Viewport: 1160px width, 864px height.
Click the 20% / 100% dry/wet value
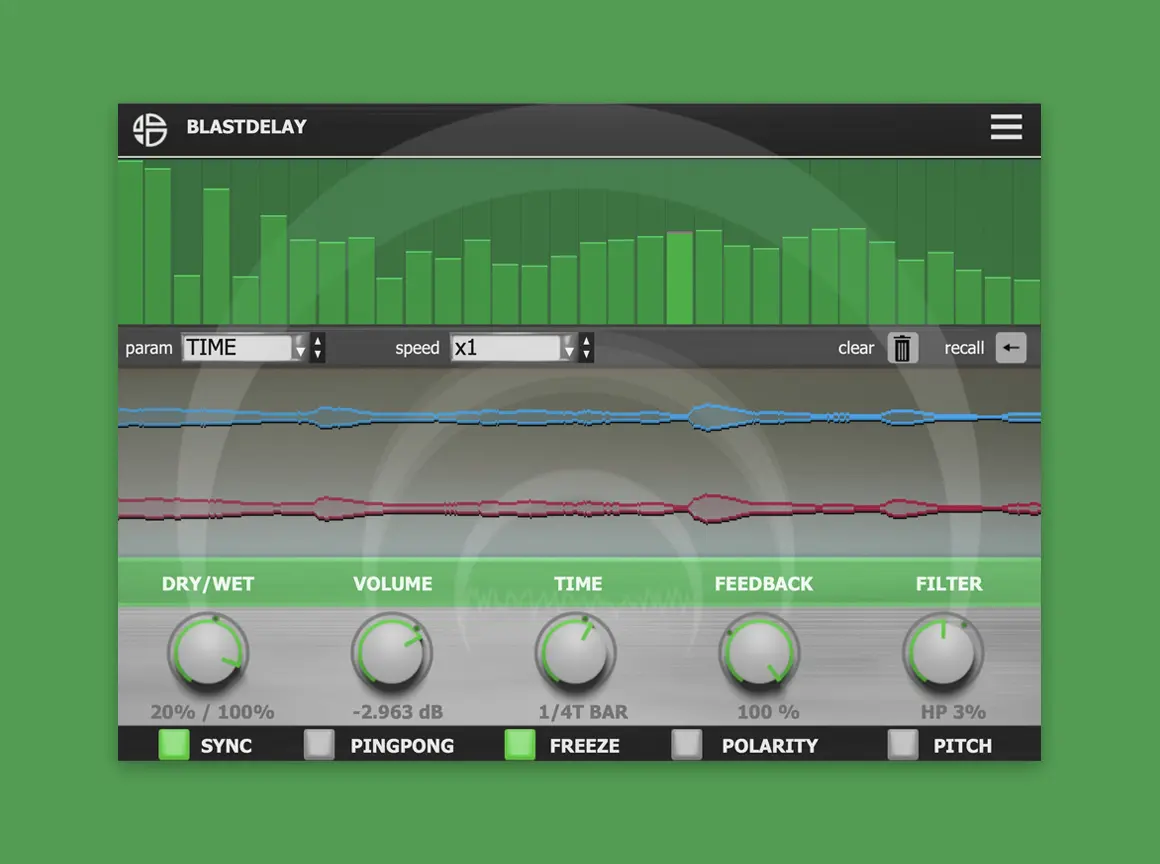click(212, 712)
